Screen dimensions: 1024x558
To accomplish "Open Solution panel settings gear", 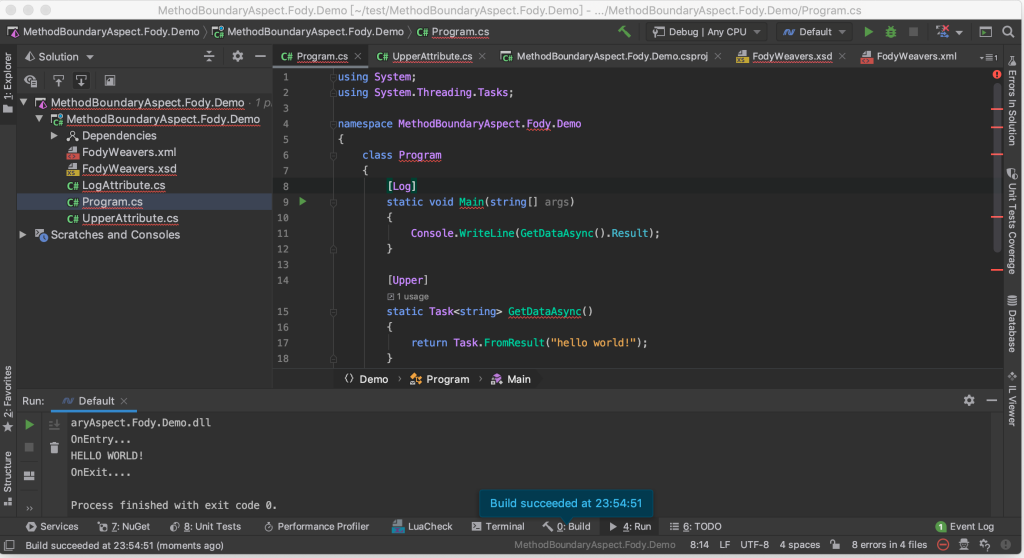I will coord(238,56).
